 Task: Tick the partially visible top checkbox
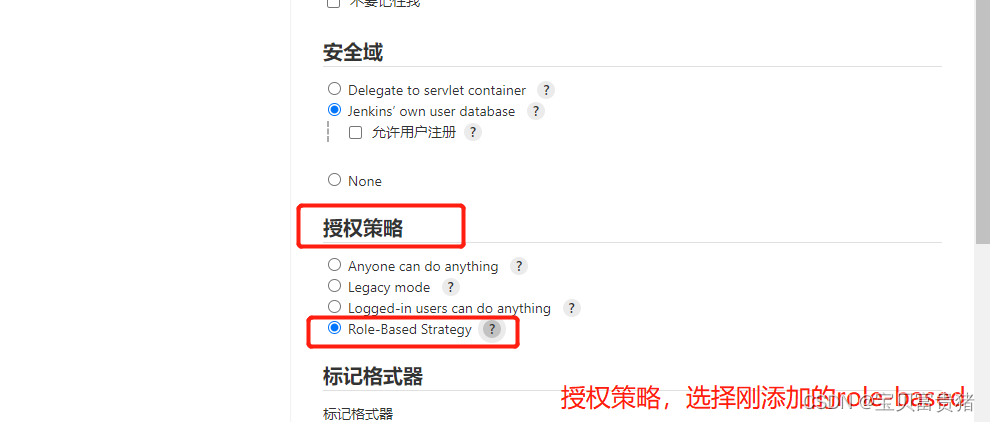pyautogui.click(x=333, y=3)
